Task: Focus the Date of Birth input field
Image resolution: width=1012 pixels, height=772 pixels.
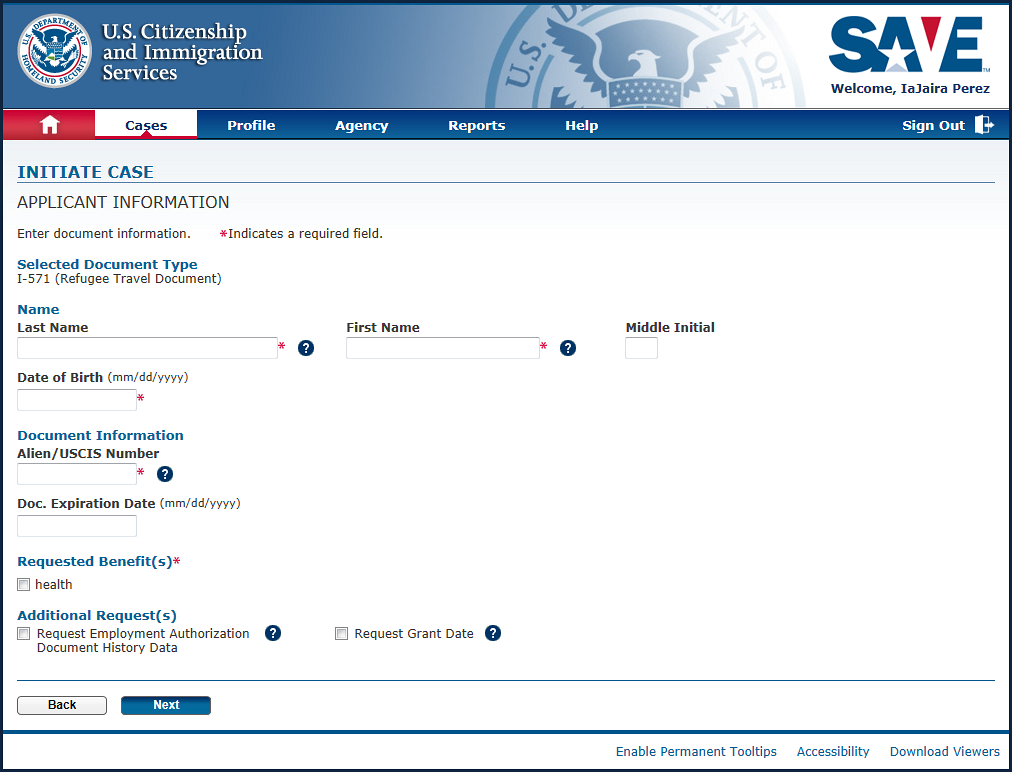Action: coord(77,400)
